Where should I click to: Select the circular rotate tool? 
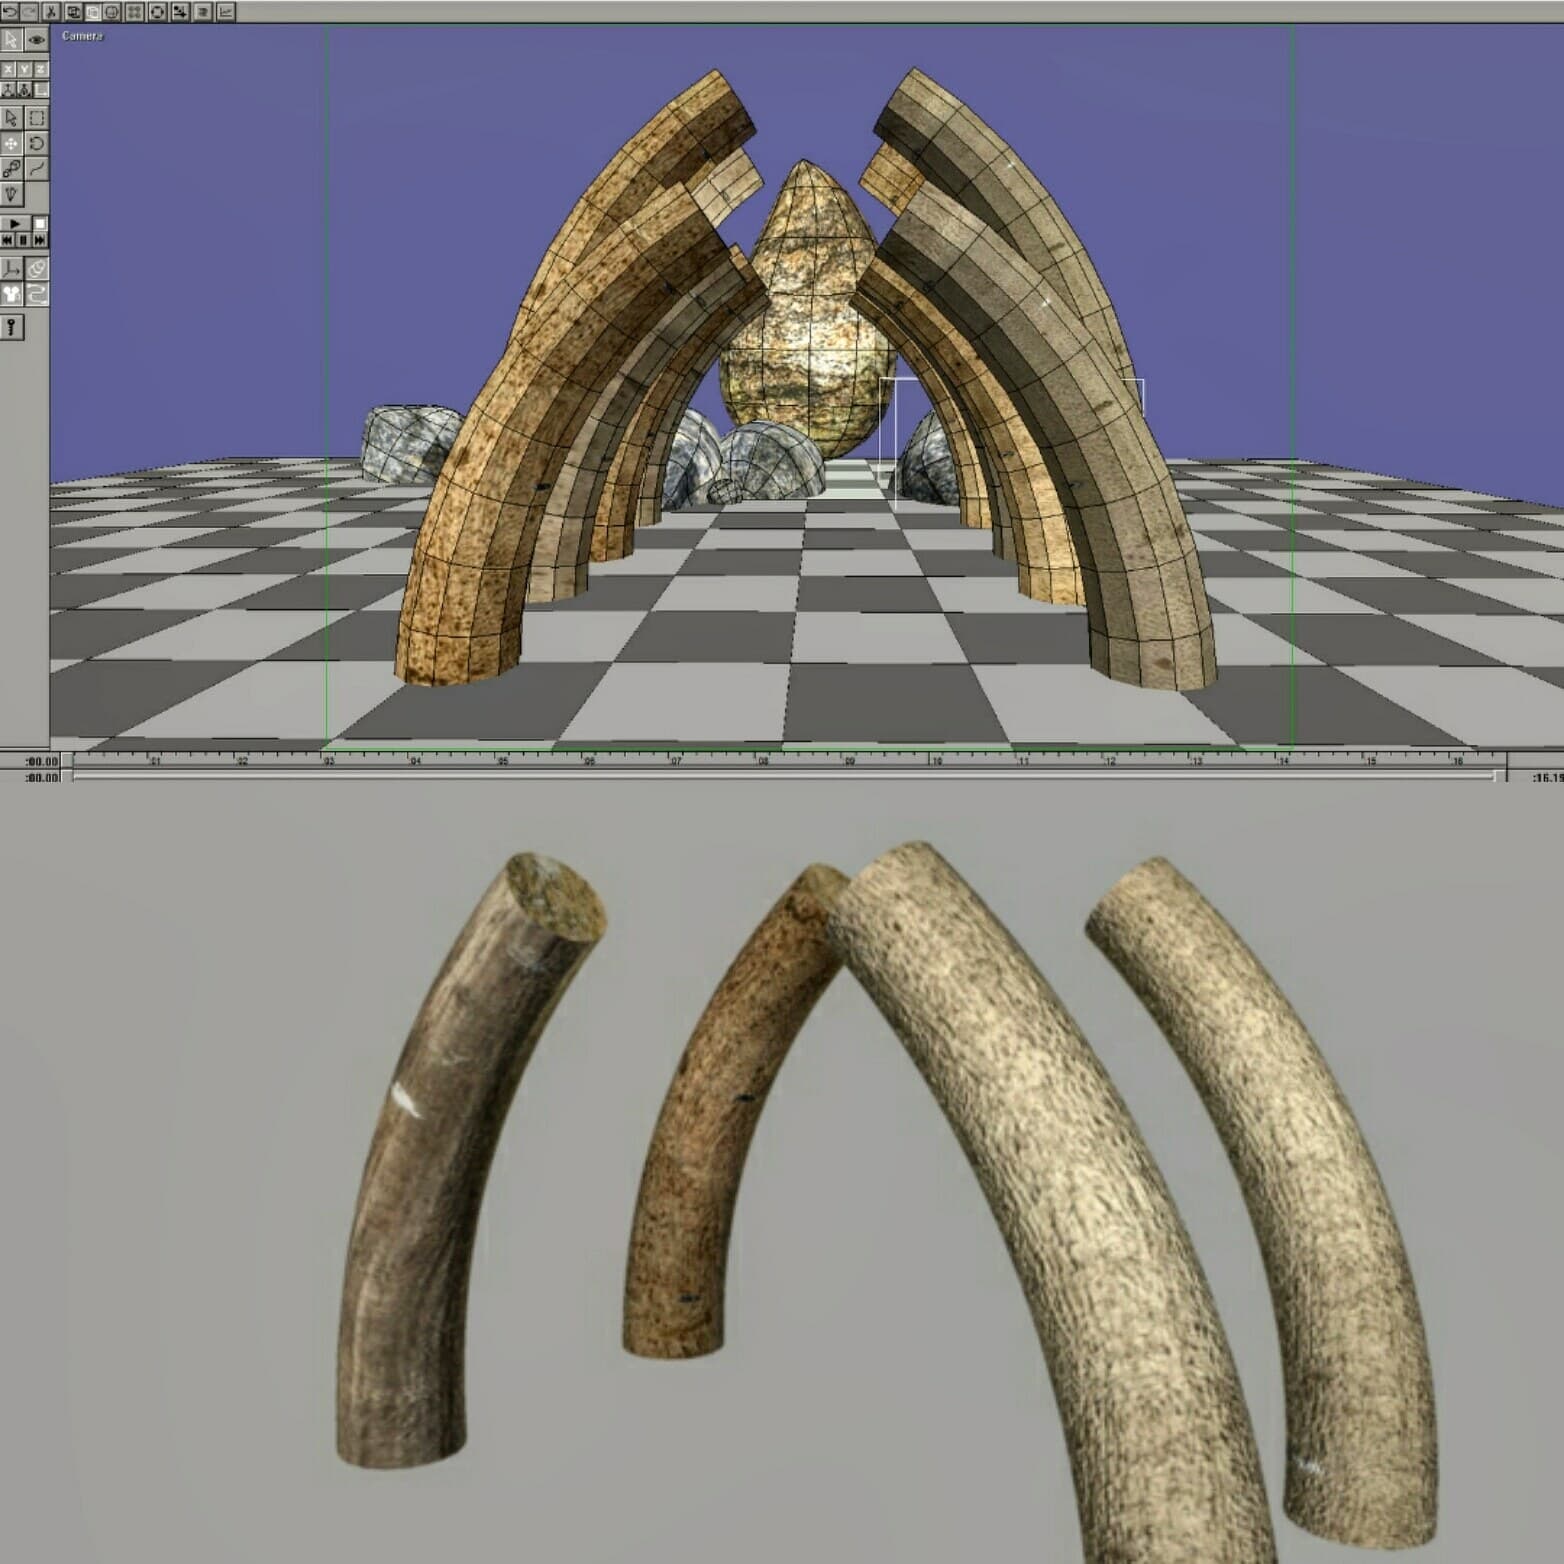37,143
